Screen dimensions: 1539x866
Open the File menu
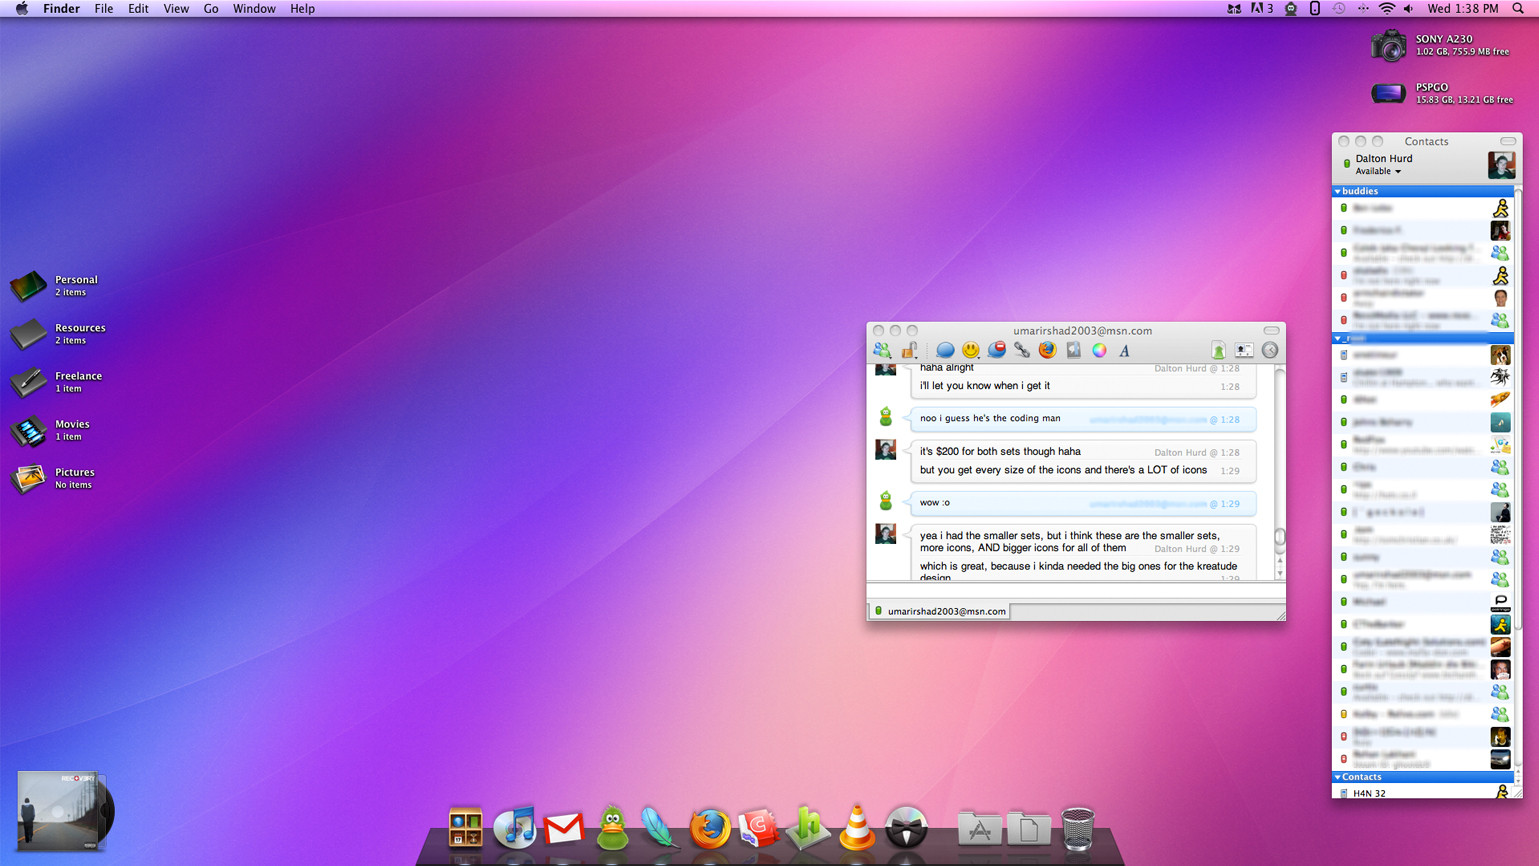click(103, 9)
